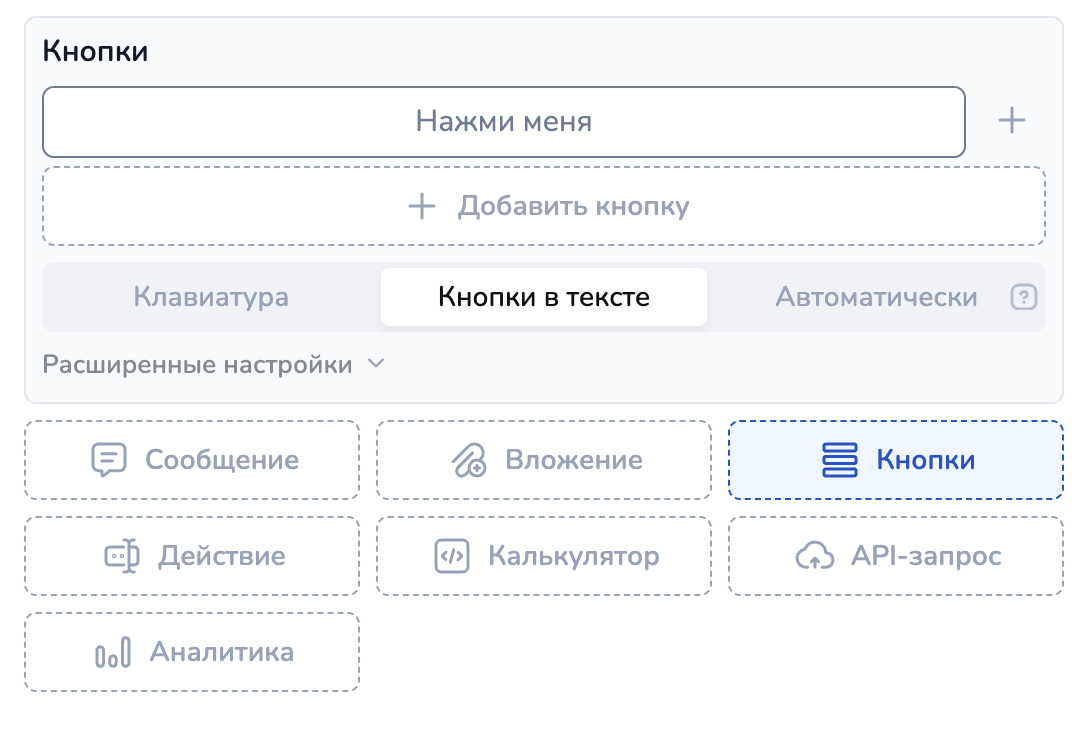The height and width of the screenshot is (734, 1088).
Task: Set button mode to Автоматически
Action: (x=876, y=297)
